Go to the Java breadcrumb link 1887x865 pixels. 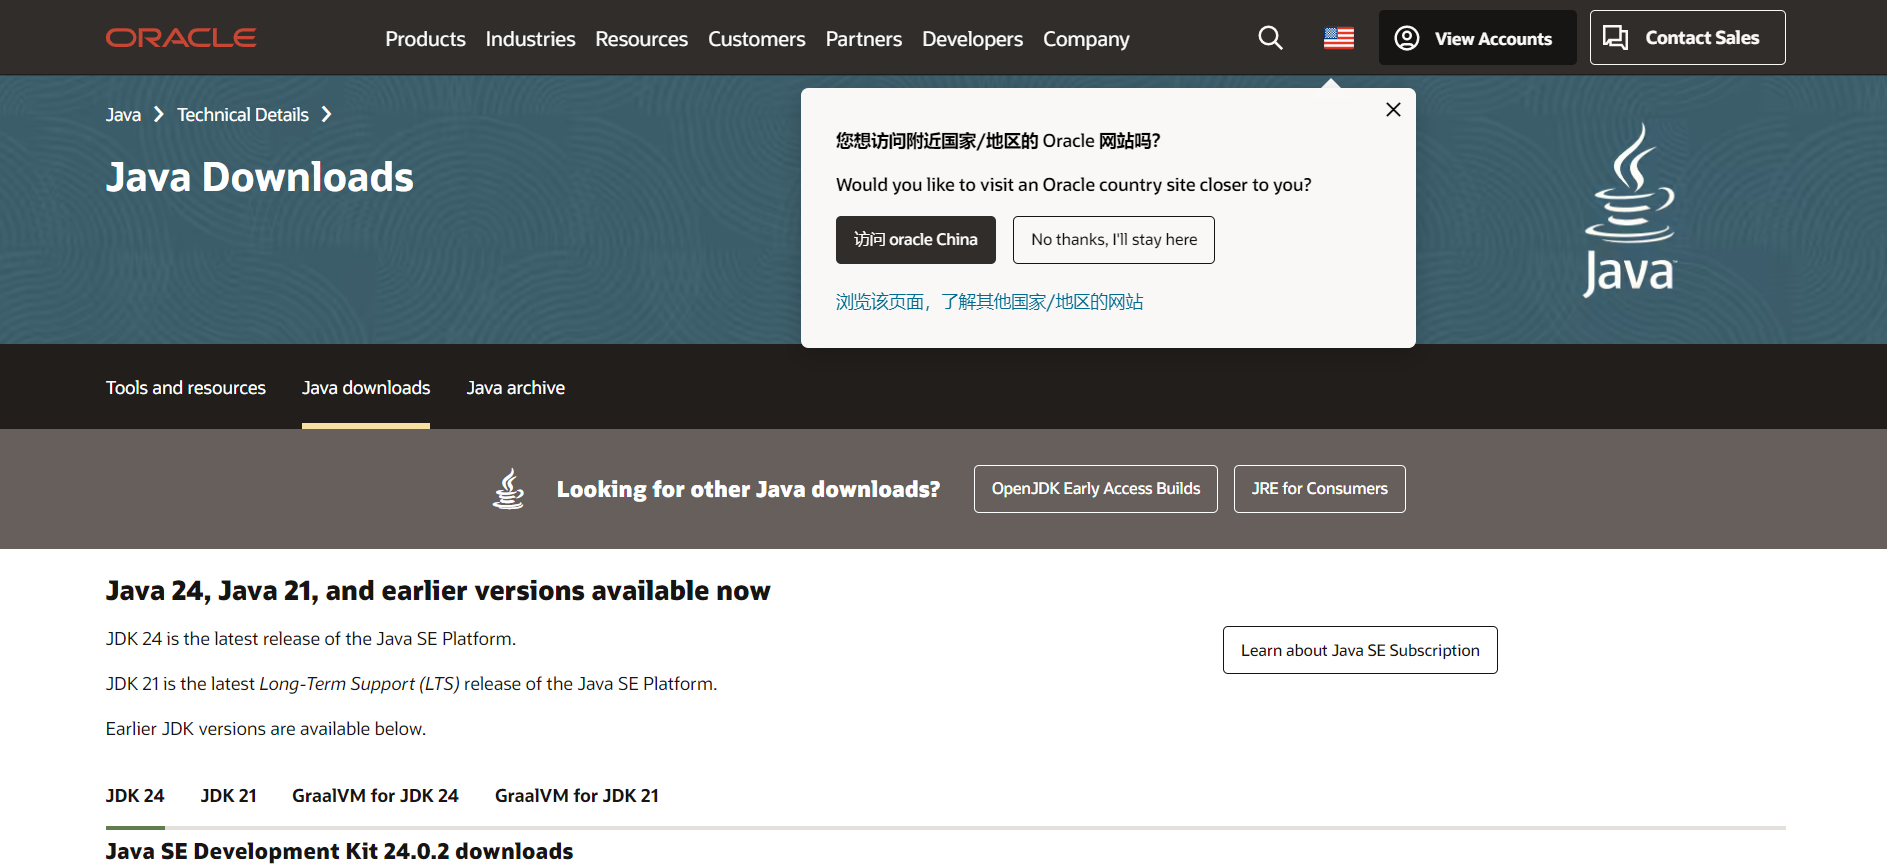click(123, 115)
